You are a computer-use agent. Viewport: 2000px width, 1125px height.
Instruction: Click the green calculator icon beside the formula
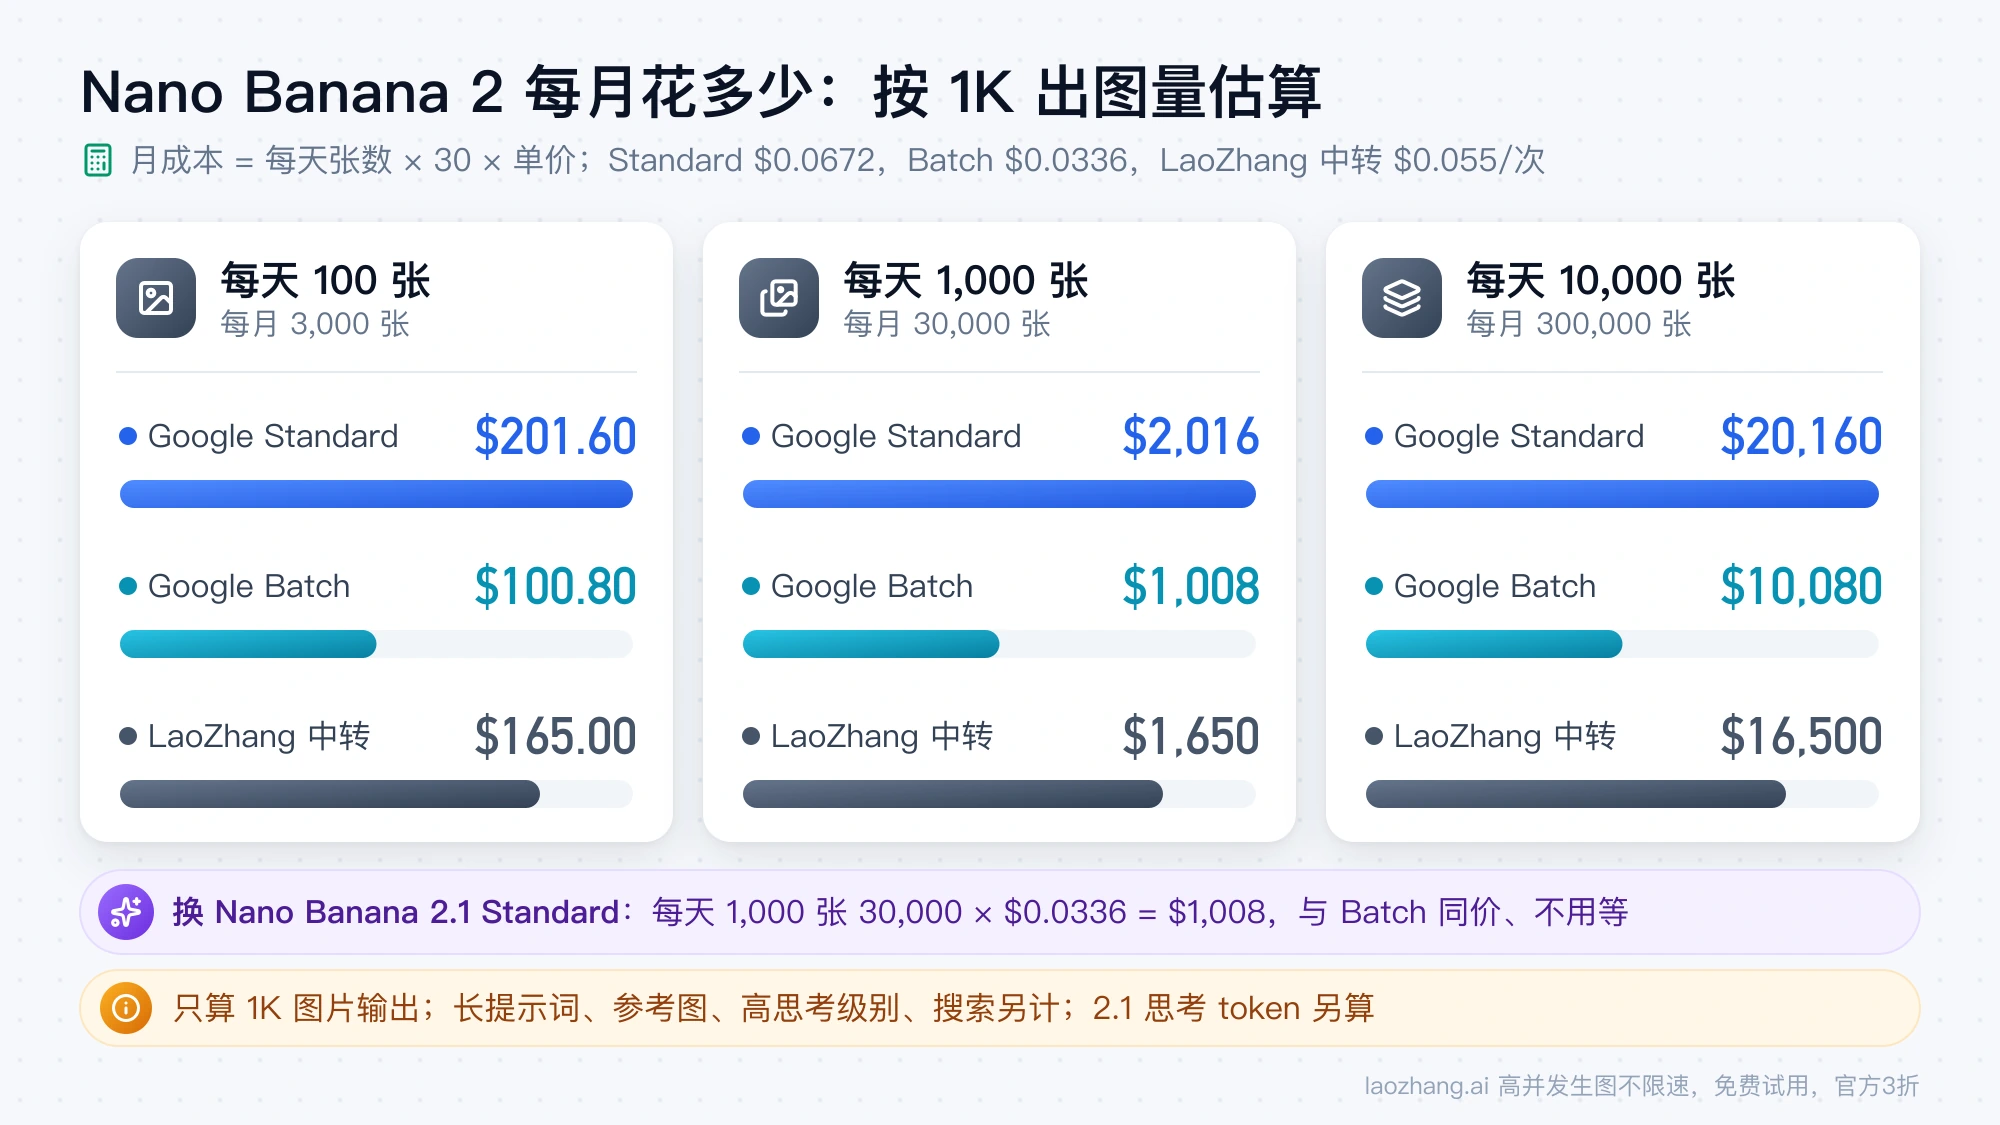tap(98, 160)
